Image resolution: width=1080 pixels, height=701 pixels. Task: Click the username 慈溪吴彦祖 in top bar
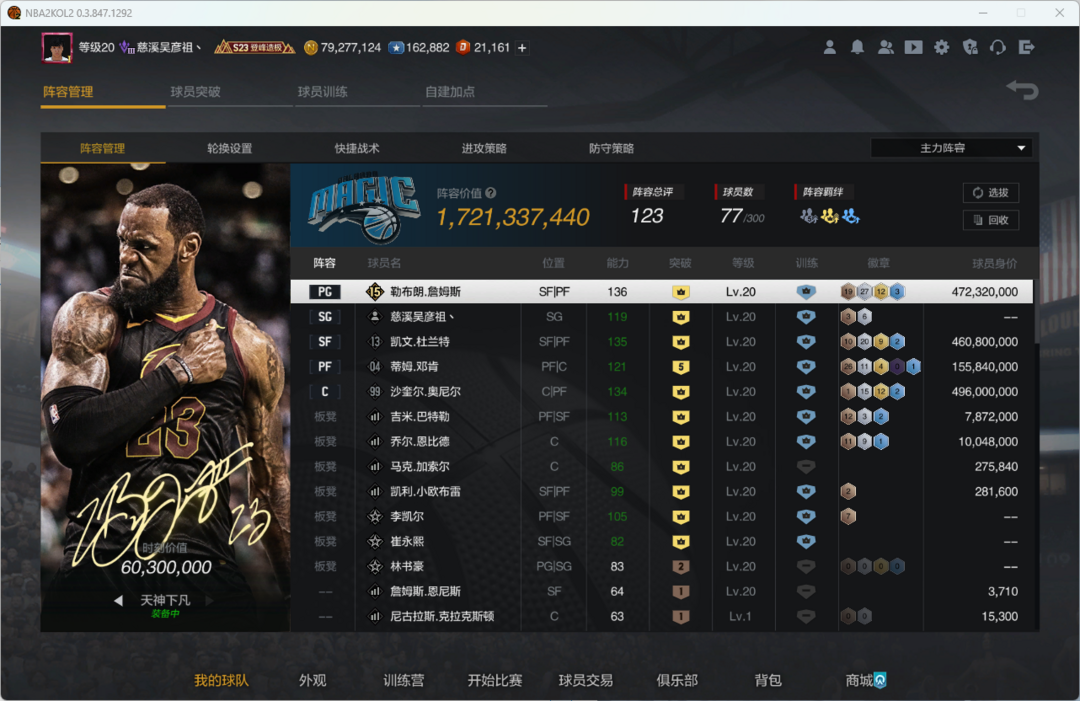tap(168, 48)
